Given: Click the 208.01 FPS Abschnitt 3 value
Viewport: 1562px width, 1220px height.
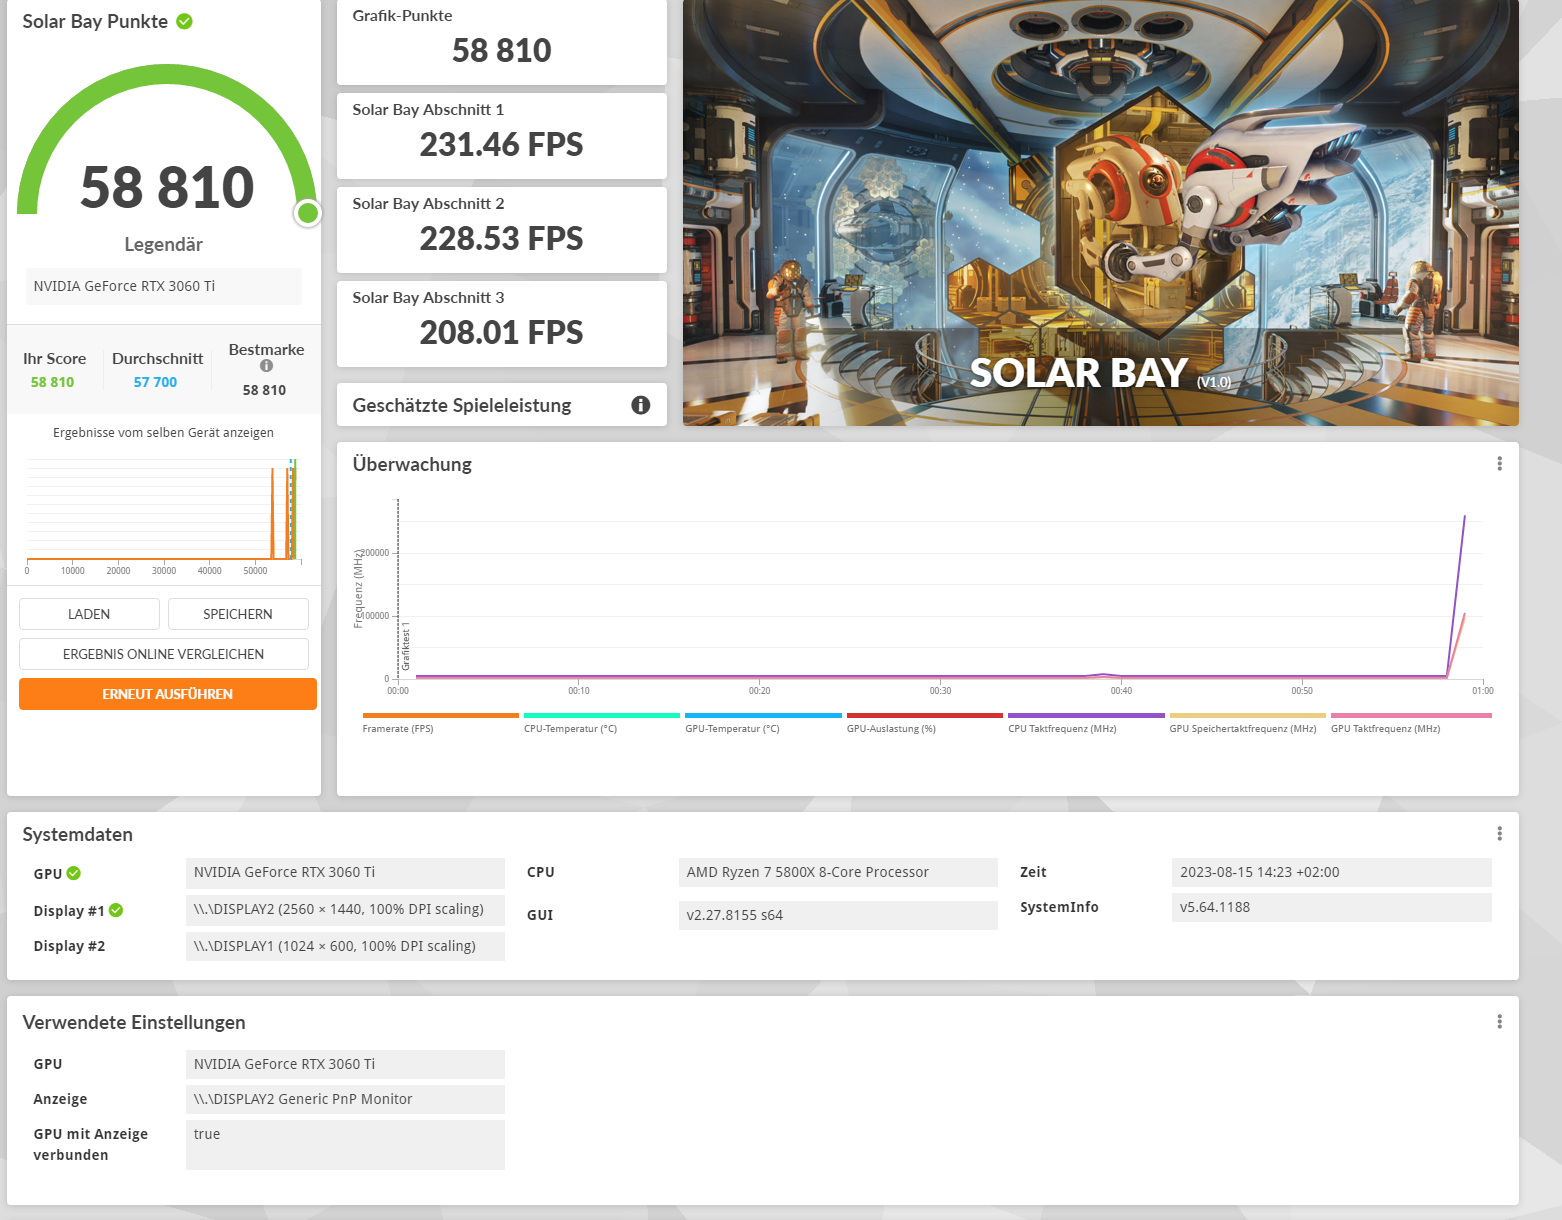Looking at the screenshot, I should click(x=501, y=333).
